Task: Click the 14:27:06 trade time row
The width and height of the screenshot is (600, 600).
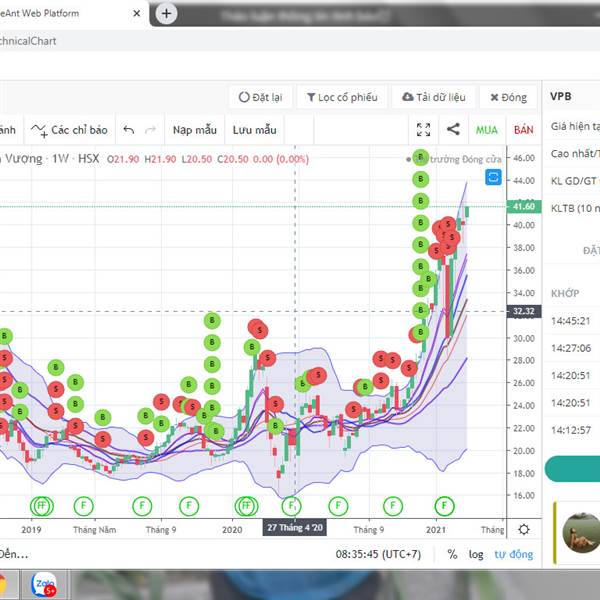Action: [572, 348]
